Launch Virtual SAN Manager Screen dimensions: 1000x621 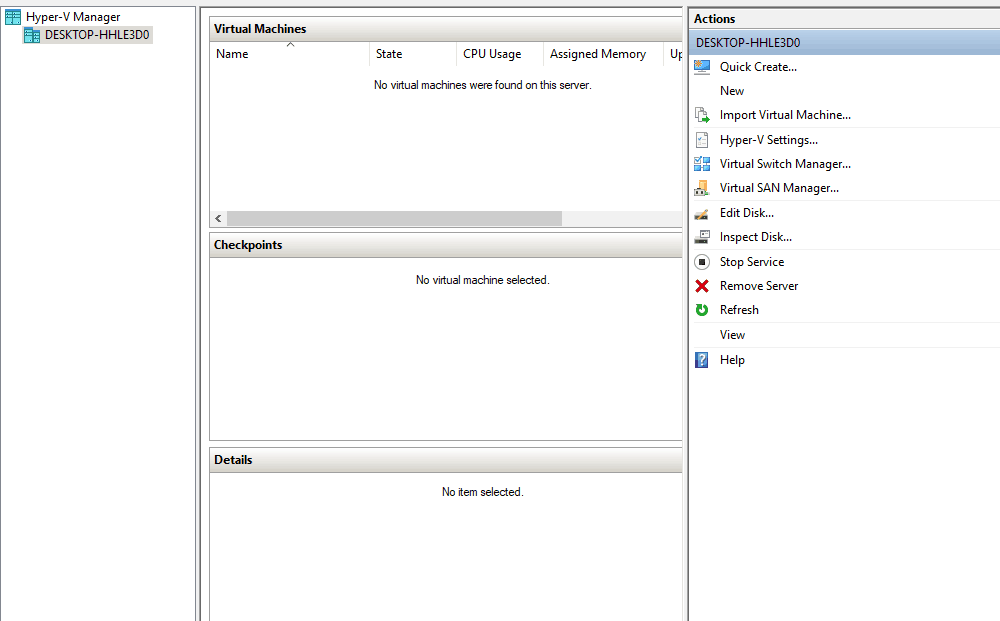point(779,188)
